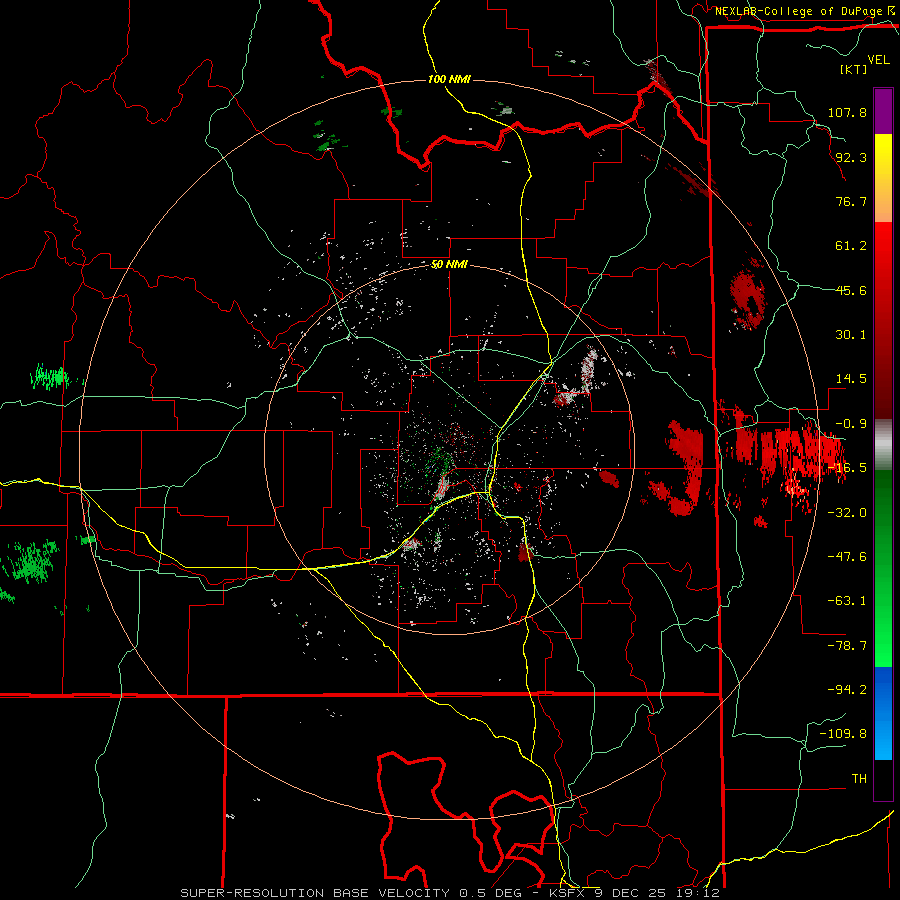The image size is (900, 900).
Task: Click the -16.5 velocity scale value
Action: pos(847,468)
